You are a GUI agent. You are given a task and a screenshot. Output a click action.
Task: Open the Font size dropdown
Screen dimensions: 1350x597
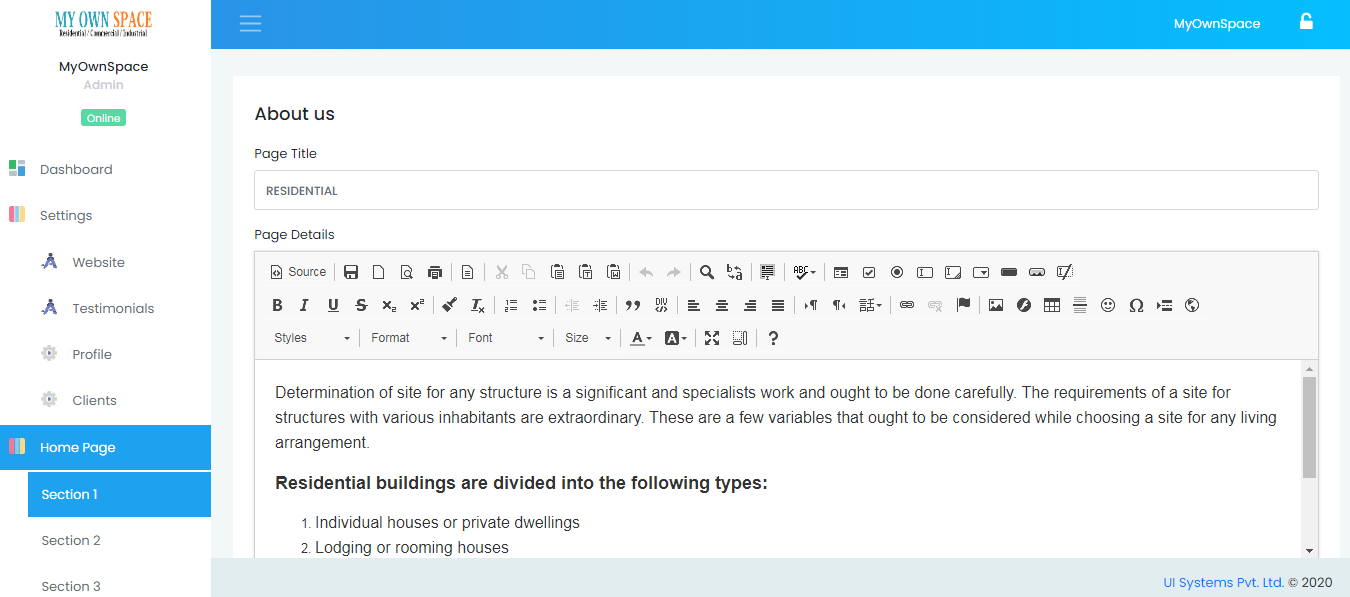(586, 338)
